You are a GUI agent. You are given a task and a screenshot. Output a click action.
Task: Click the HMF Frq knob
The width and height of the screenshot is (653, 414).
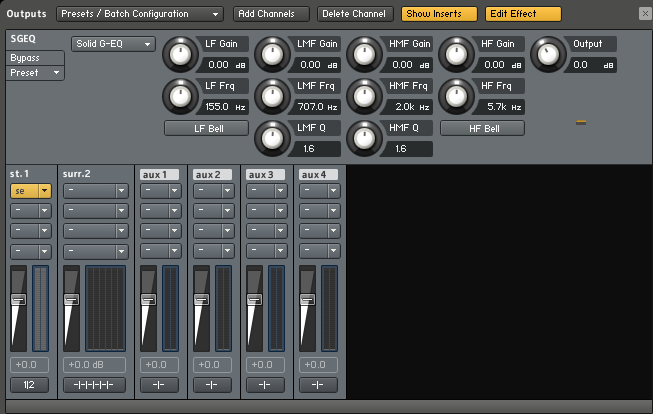tap(364, 97)
